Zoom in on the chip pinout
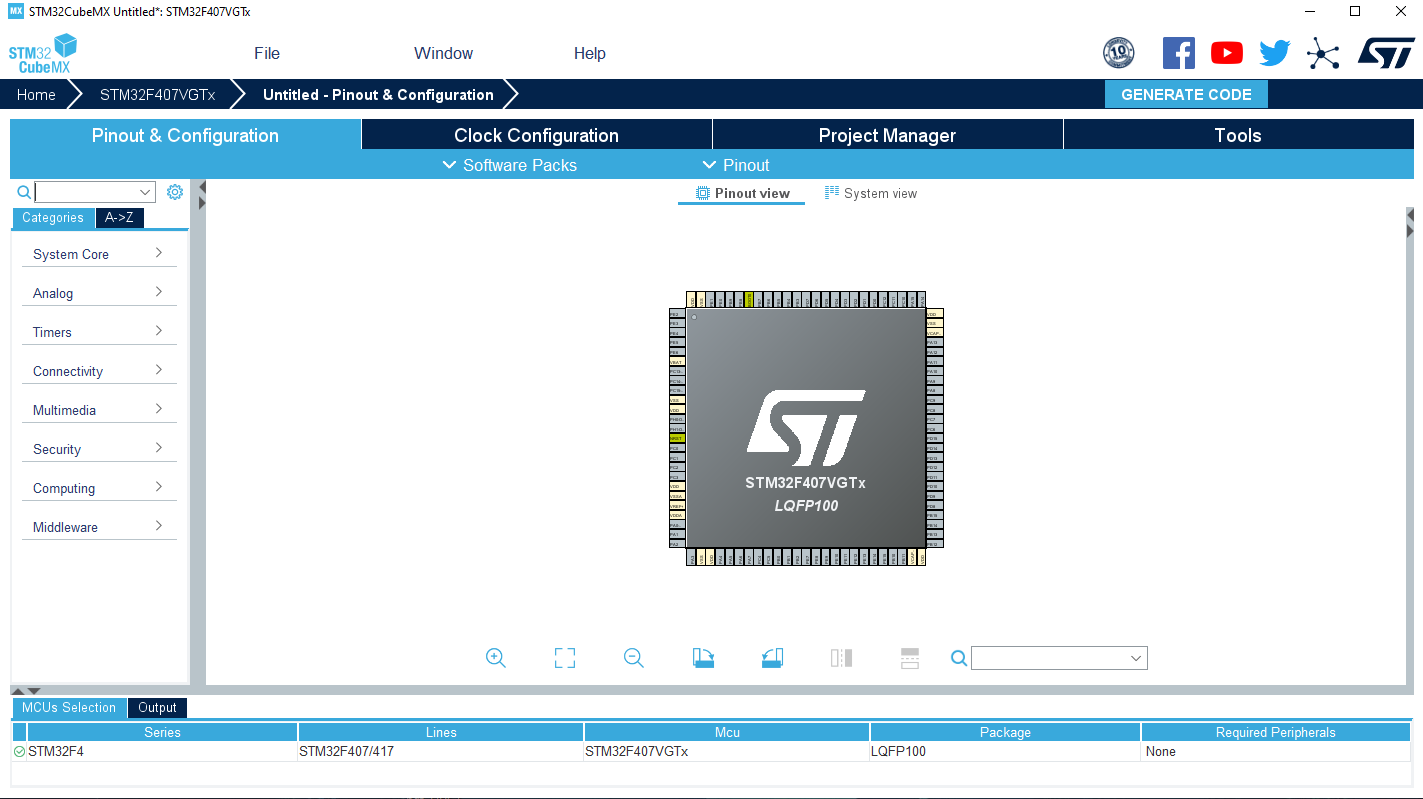 (x=495, y=657)
